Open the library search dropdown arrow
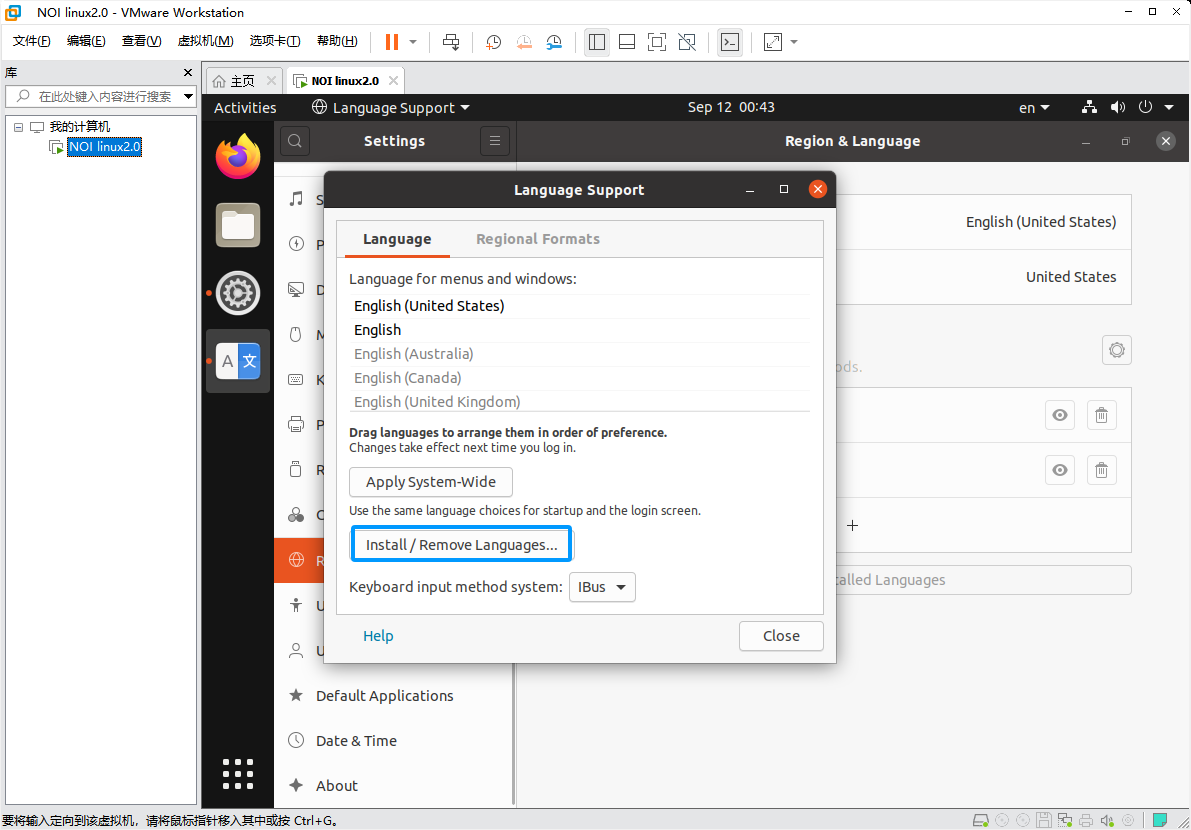Image resolution: width=1191 pixels, height=830 pixels. tap(188, 96)
